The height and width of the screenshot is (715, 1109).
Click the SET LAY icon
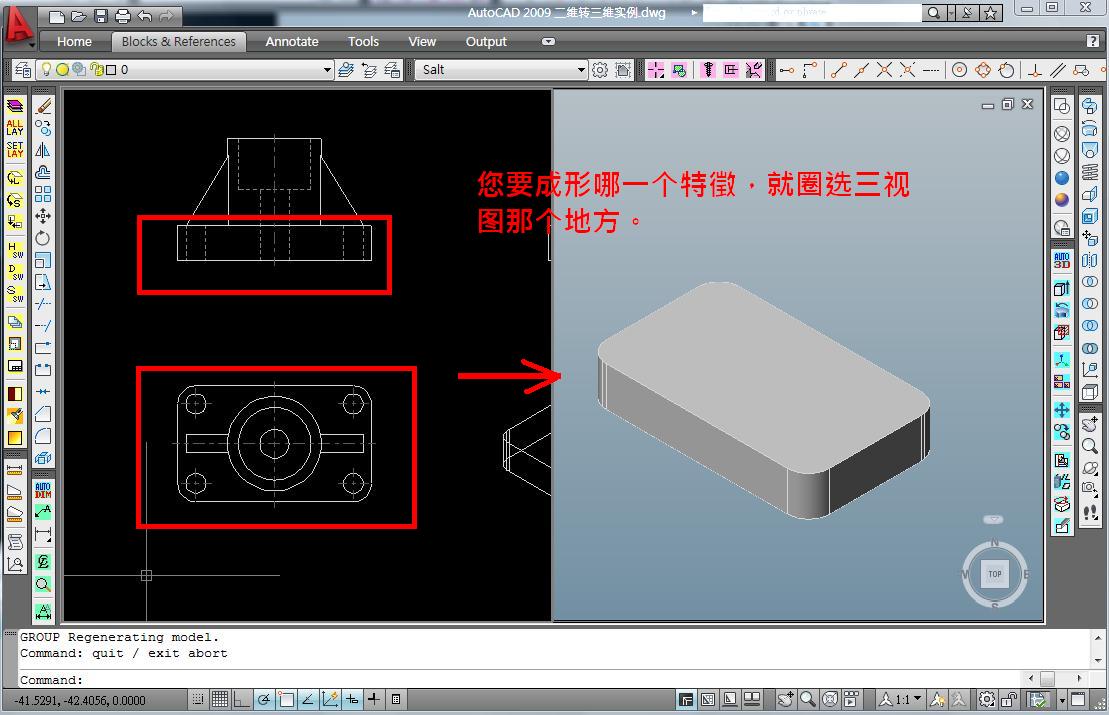(15, 149)
